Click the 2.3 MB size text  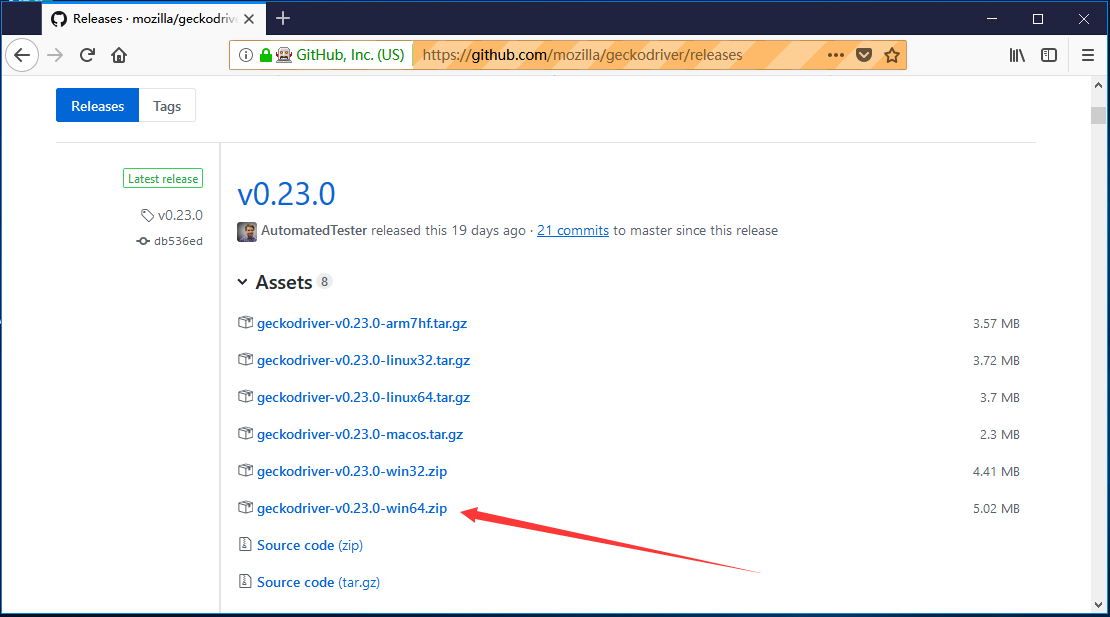(1000, 435)
